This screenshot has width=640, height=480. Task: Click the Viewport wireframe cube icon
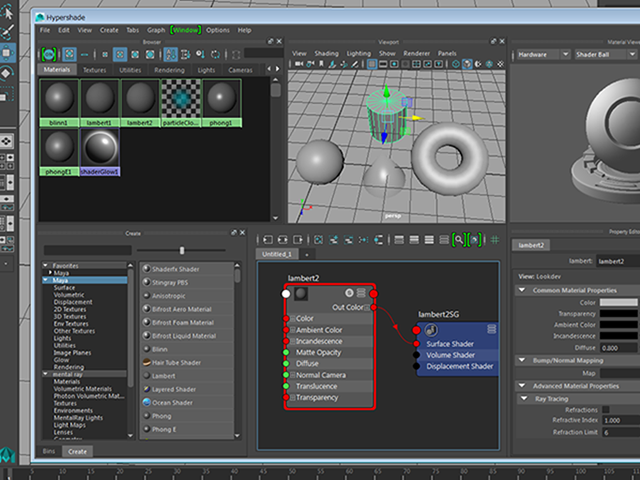point(456,64)
